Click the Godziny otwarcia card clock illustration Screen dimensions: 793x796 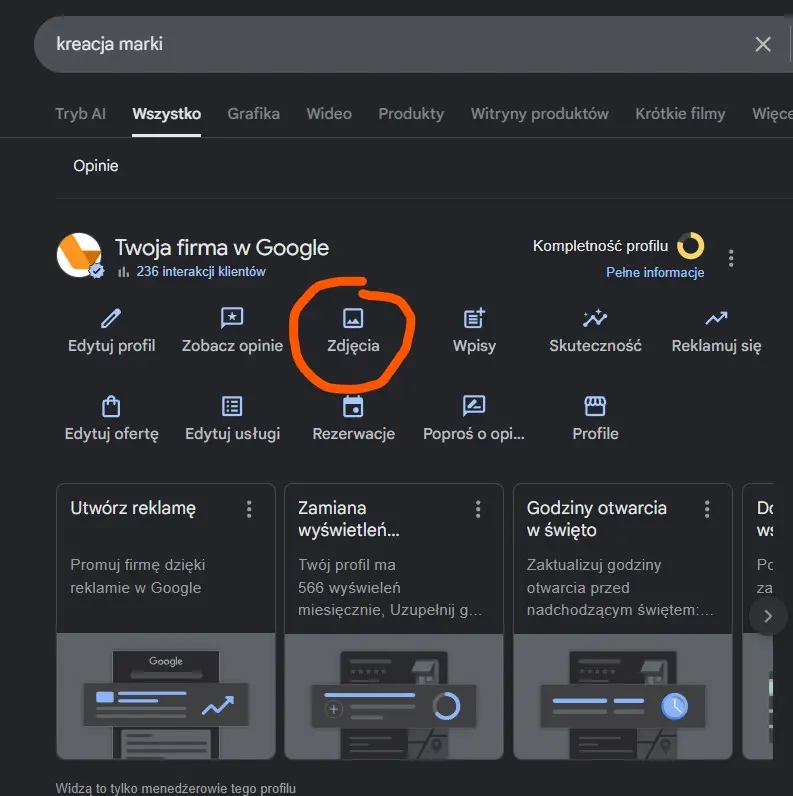tap(623, 696)
